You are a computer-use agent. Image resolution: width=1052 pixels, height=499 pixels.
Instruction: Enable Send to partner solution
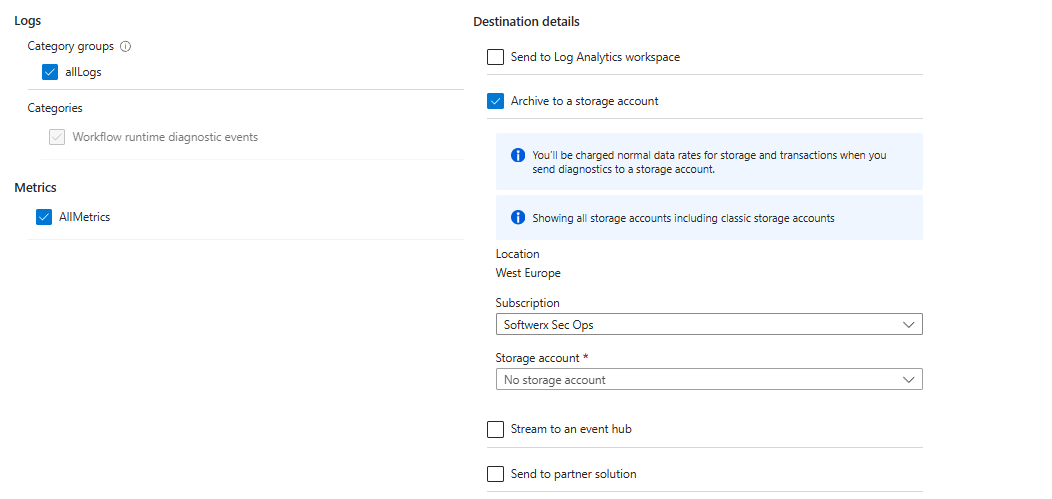[x=496, y=474]
